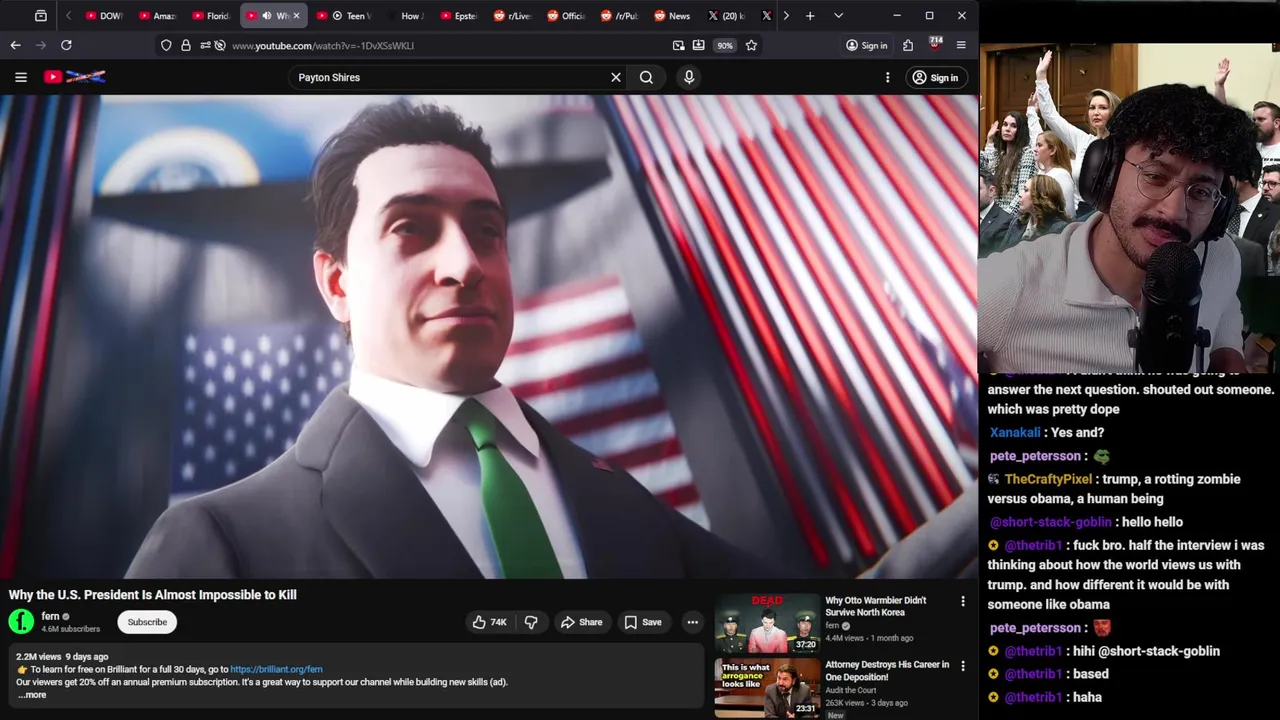Switch to the Officia Reddit tab
This screenshot has height=720, width=1280.
(567, 16)
